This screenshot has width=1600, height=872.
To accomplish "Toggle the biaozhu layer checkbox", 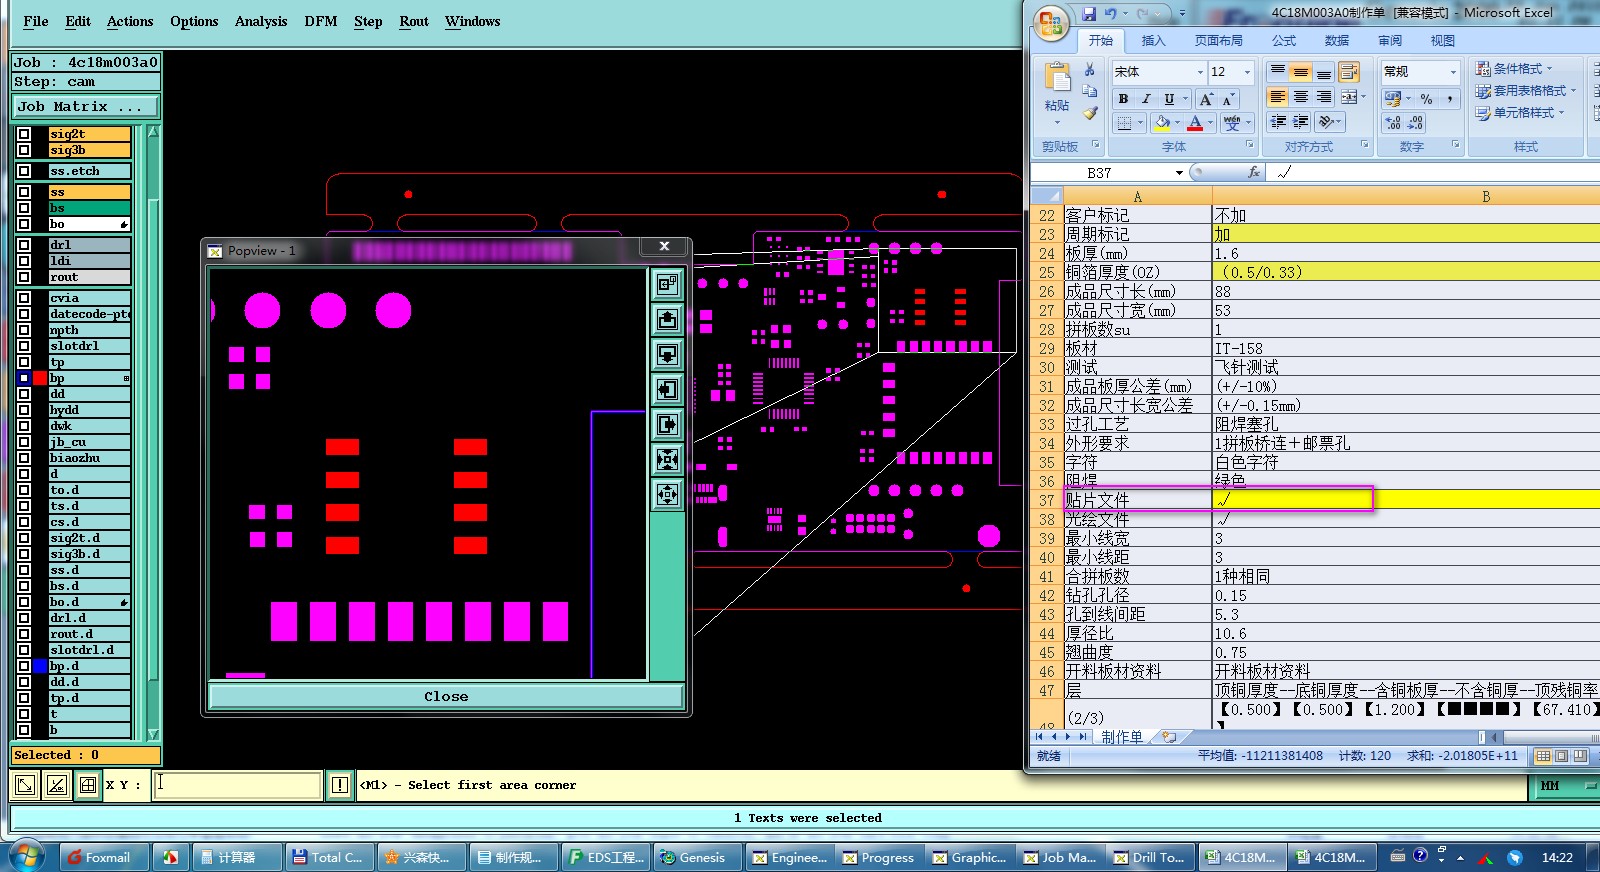I will [x=24, y=458].
